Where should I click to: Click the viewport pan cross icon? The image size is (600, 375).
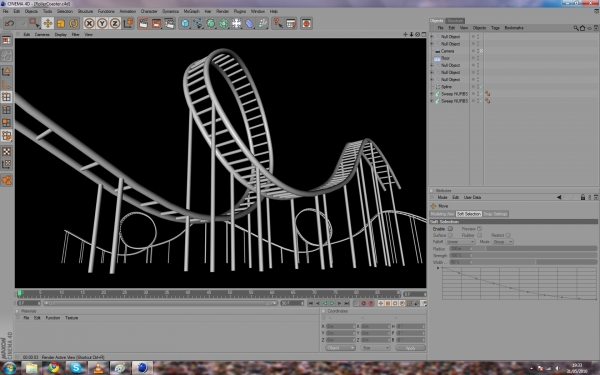(405, 34)
